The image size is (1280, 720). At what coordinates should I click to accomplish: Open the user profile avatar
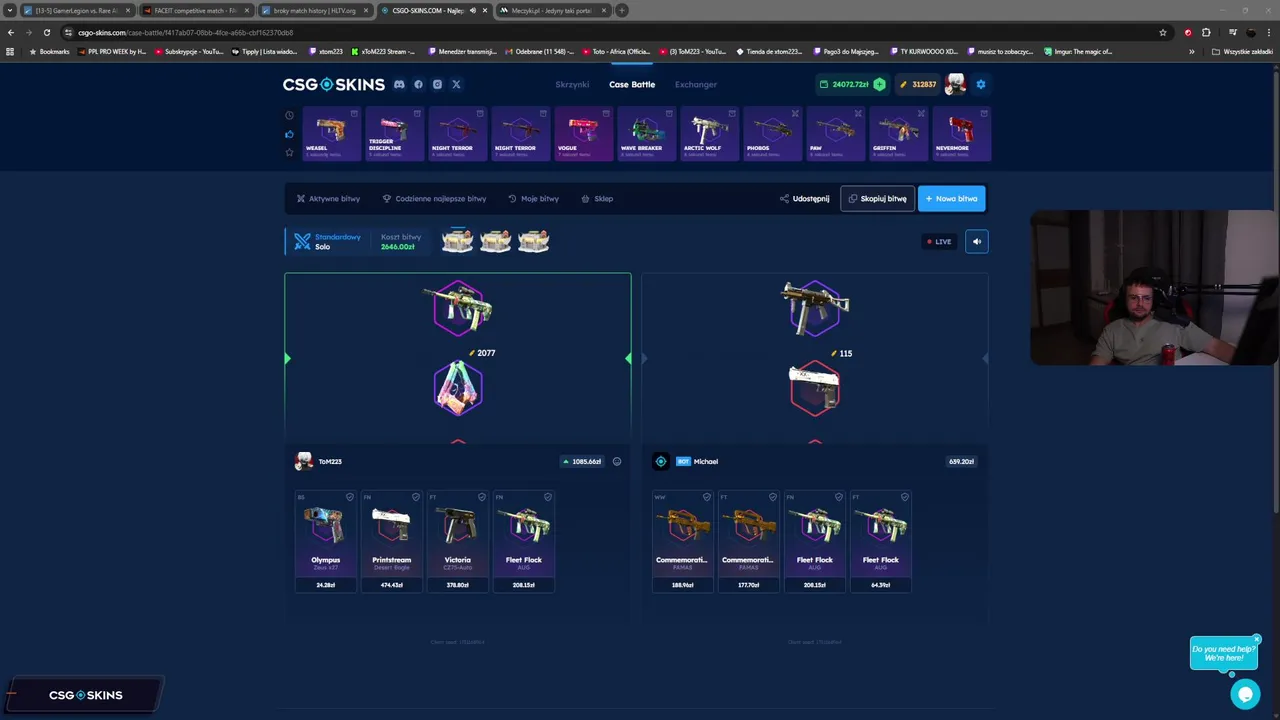955,84
